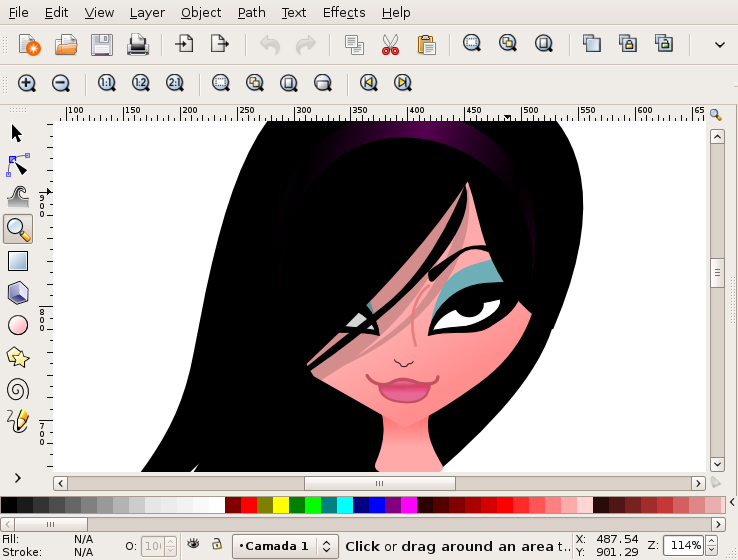Pick the yellow swatch in palette

tap(281, 505)
